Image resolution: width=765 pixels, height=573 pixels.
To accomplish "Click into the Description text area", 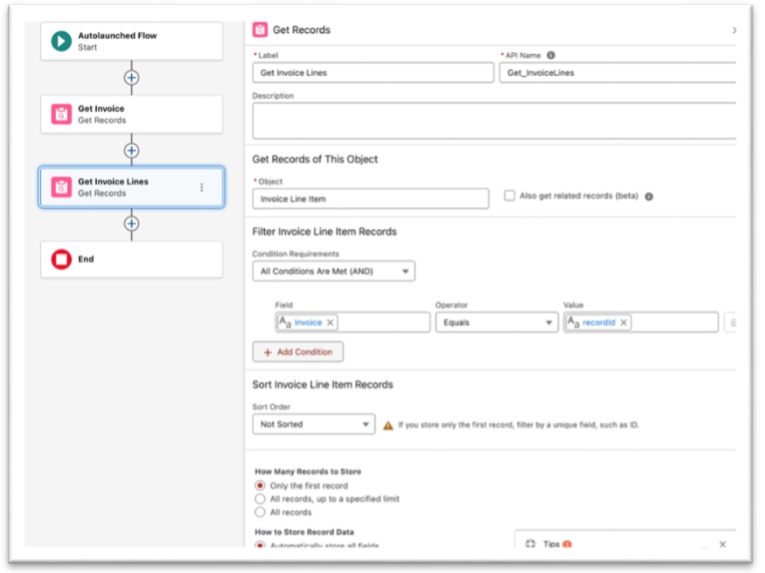I will click(494, 120).
